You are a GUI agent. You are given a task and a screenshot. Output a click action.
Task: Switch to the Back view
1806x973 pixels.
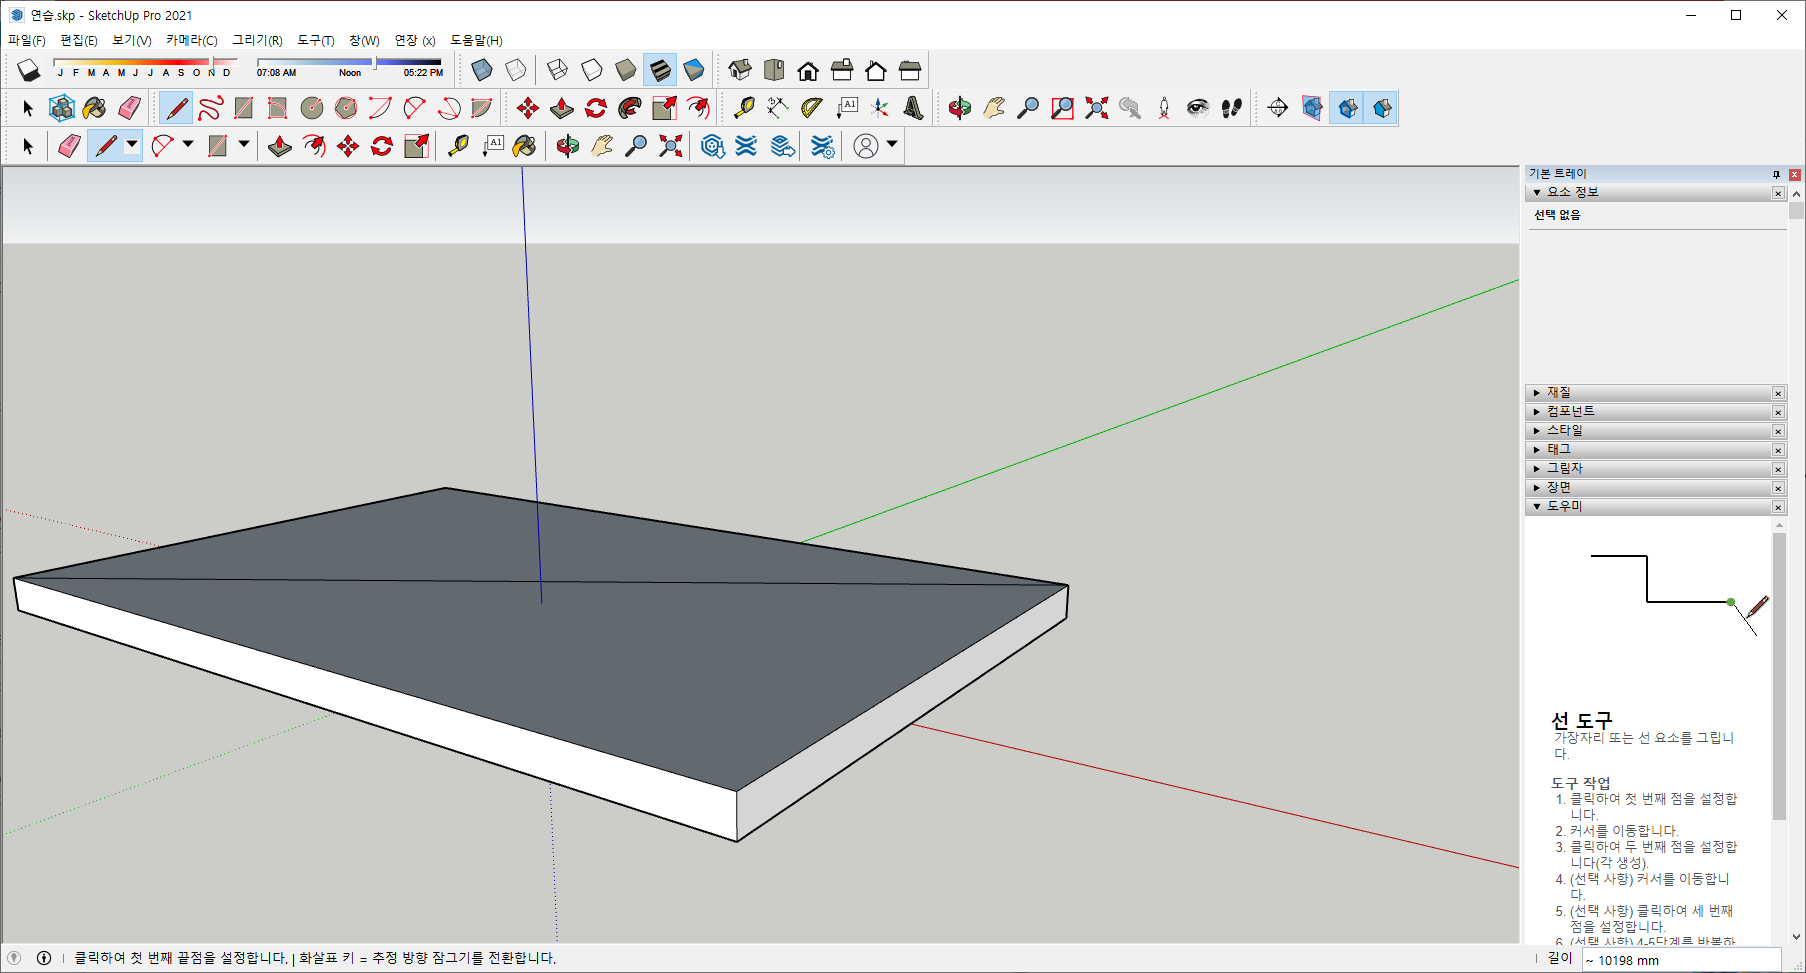[x=876, y=70]
